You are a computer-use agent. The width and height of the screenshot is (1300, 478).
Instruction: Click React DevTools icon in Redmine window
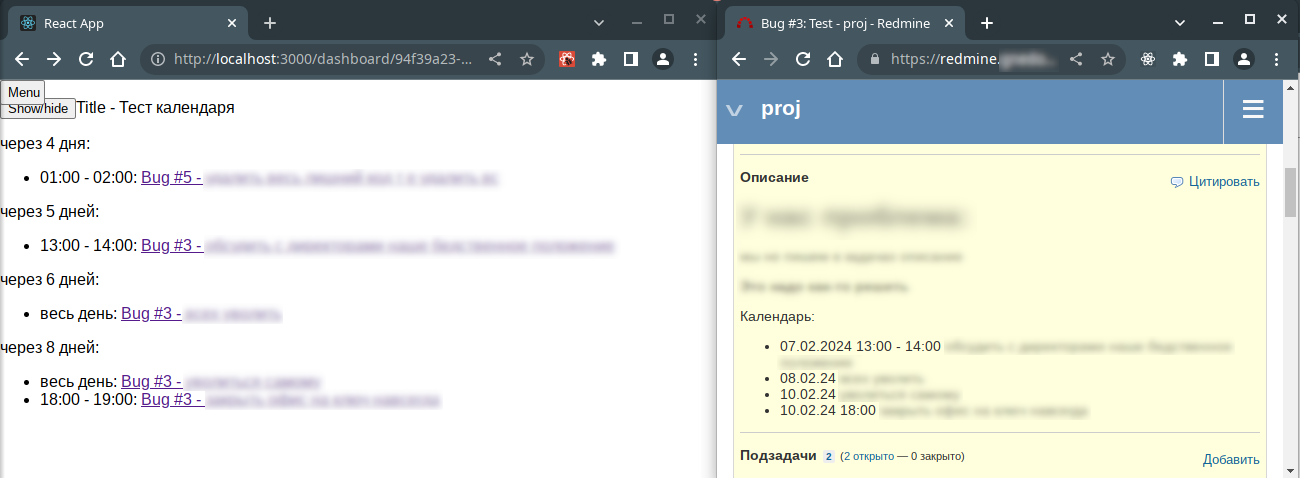click(1148, 59)
